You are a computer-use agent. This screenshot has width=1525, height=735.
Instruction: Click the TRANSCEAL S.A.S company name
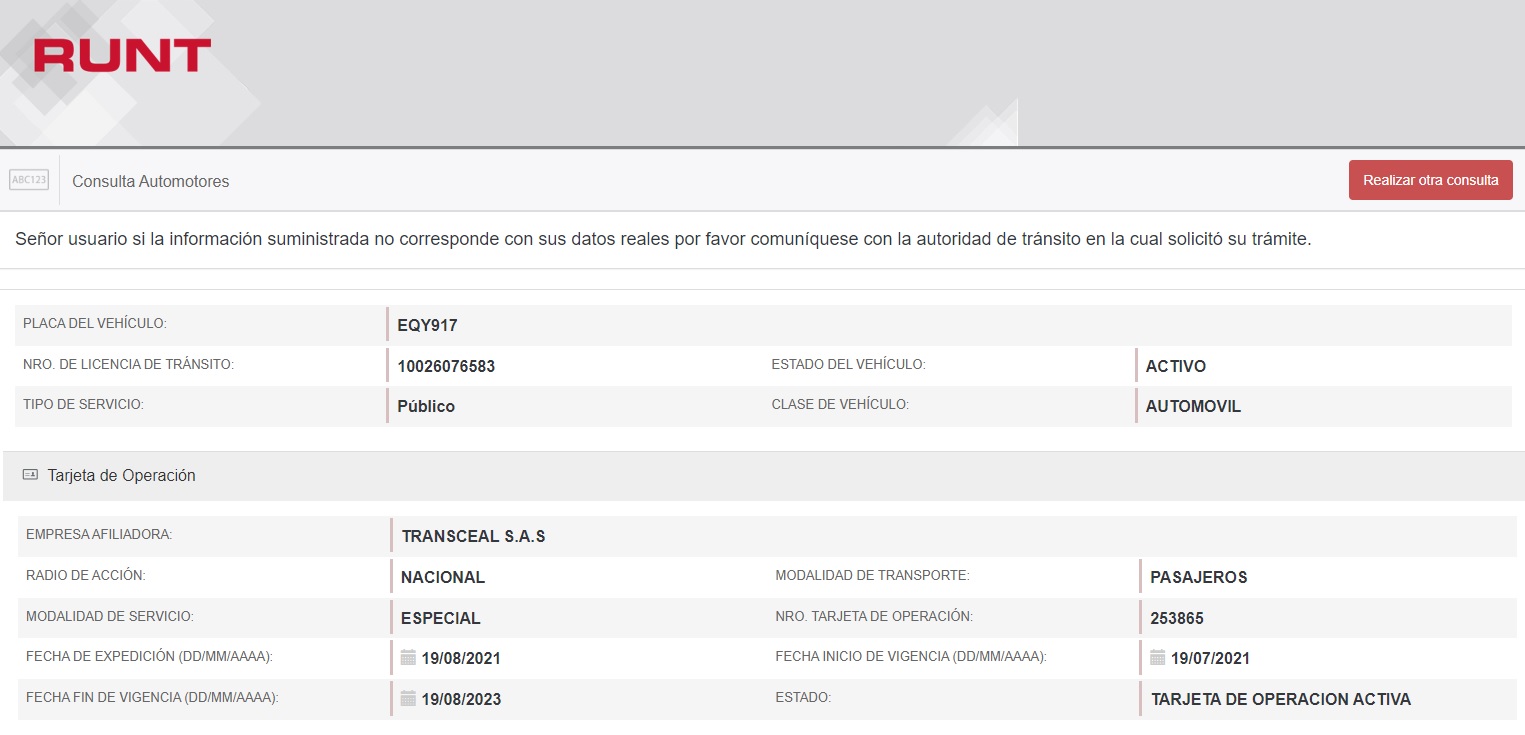pyautogui.click(x=473, y=536)
